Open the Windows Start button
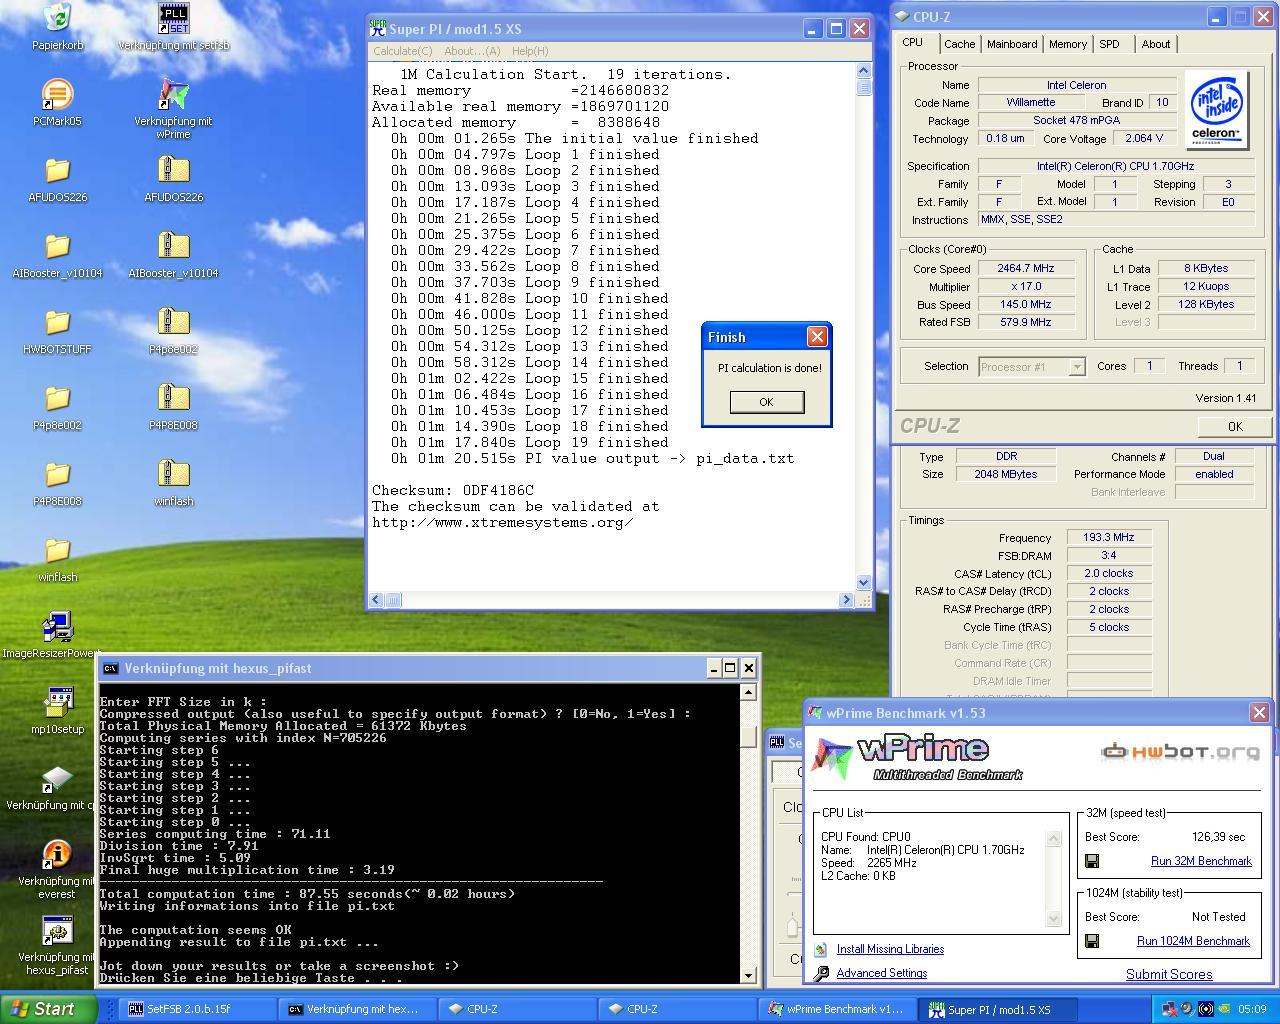Image resolution: width=1280 pixels, height=1024 pixels. [50, 1009]
